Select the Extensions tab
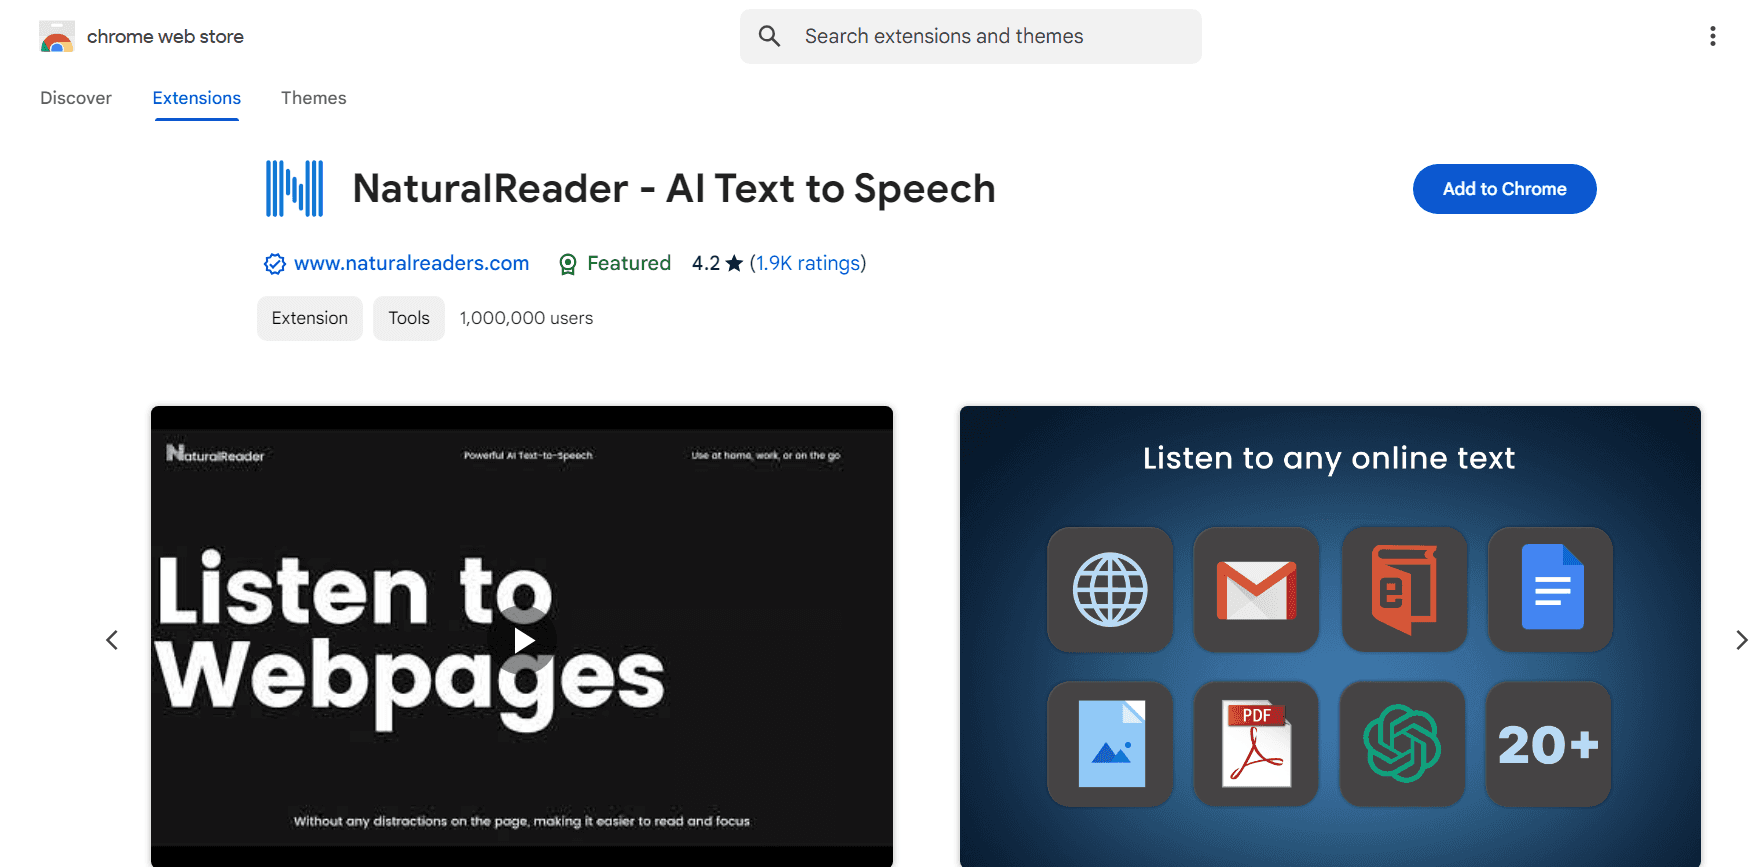 coord(197,98)
